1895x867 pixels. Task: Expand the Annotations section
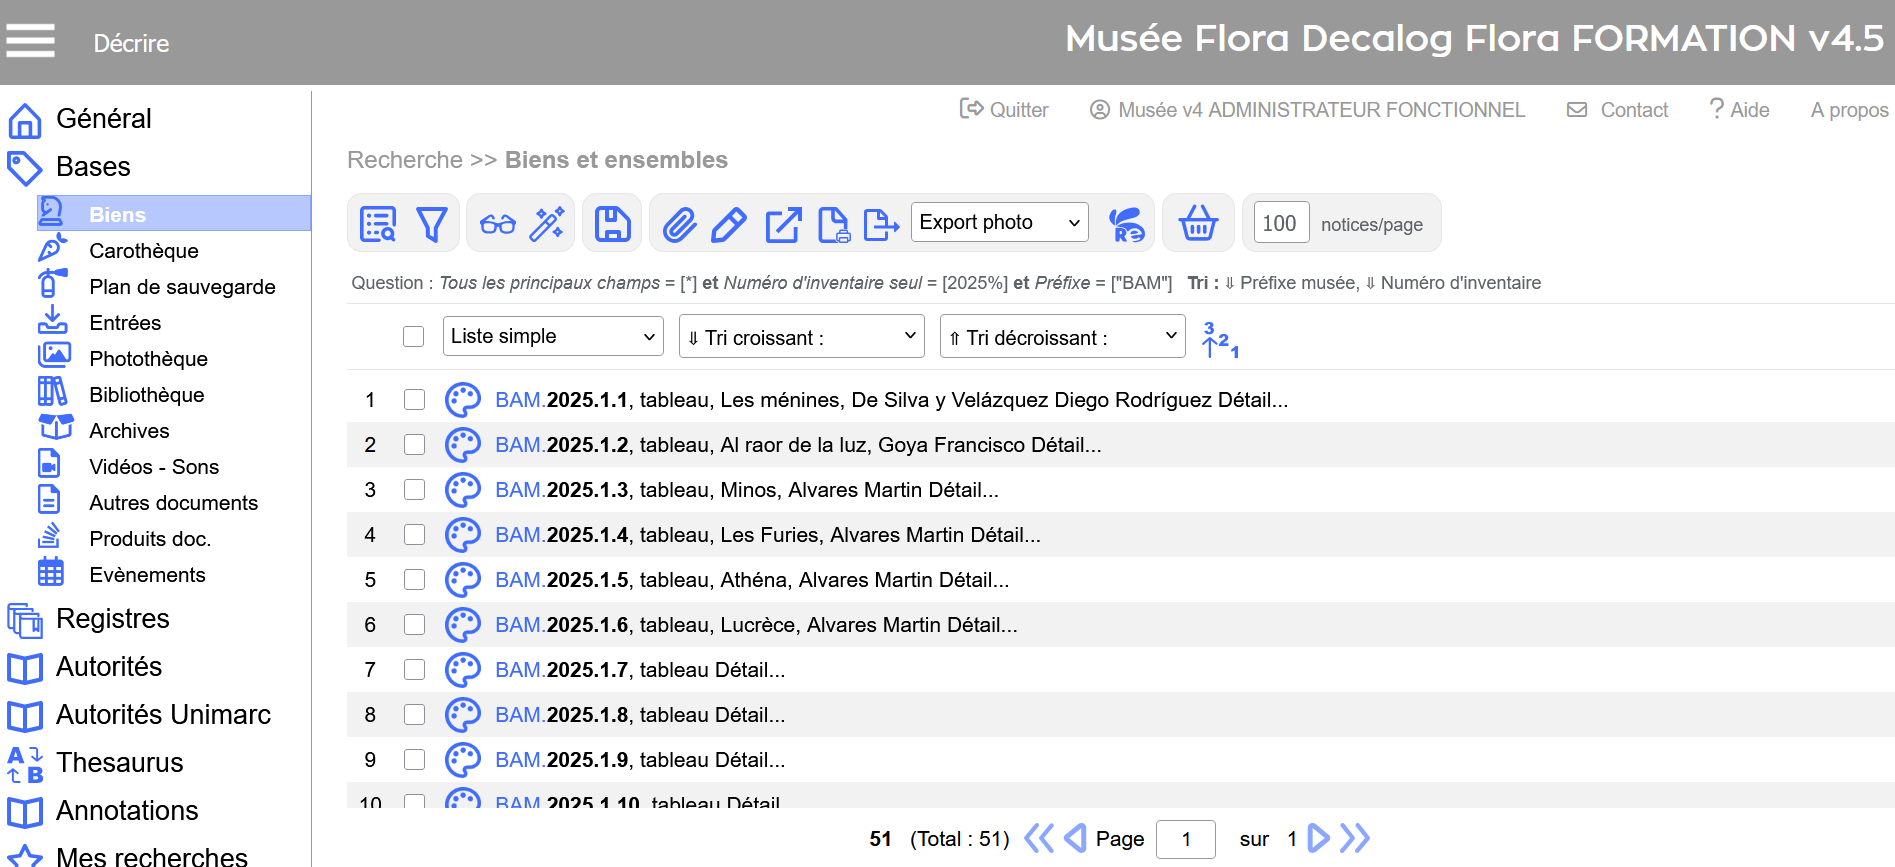[x=127, y=811]
